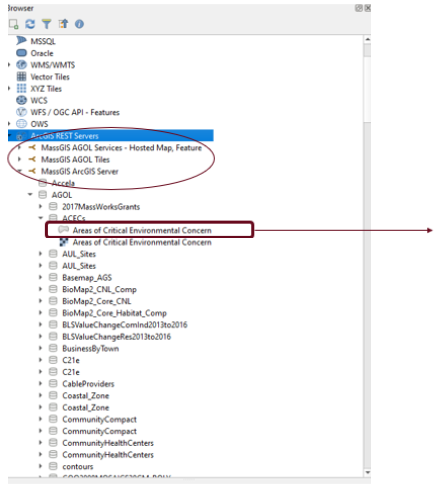Click the AGOL folder database icon
Image resolution: width=438 pixels, height=490 pixels.
(x=43, y=195)
